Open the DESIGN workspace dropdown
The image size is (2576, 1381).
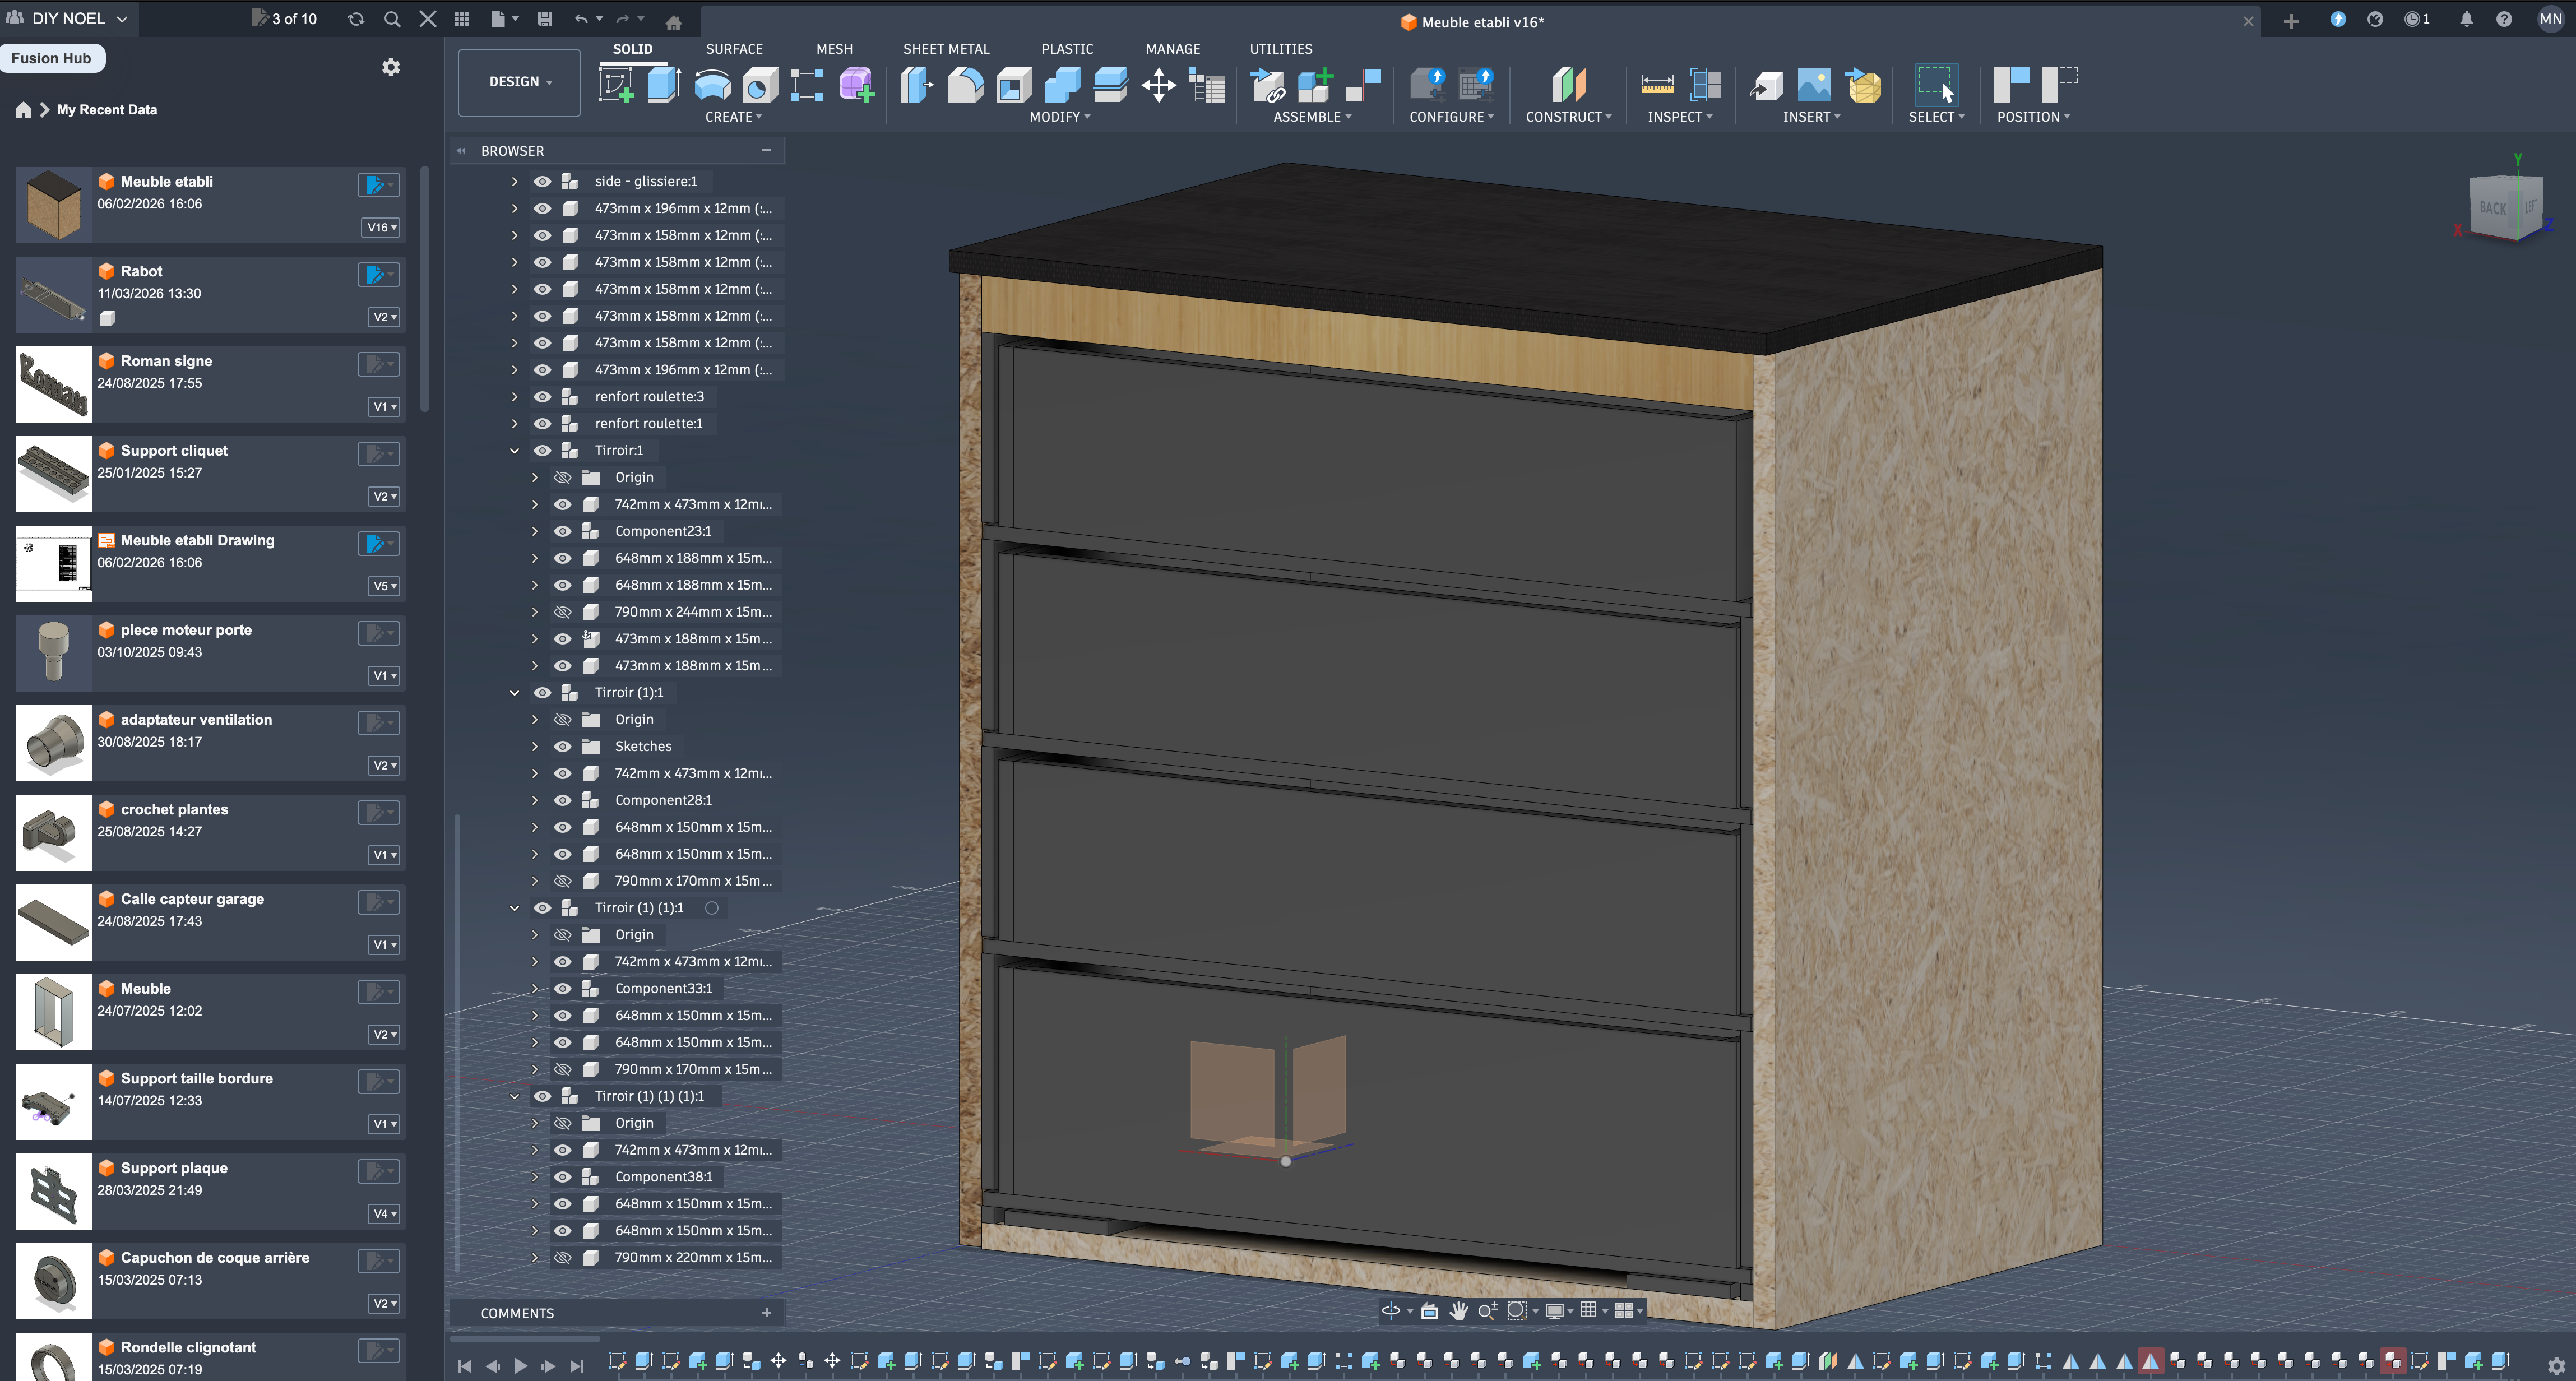pyautogui.click(x=519, y=82)
